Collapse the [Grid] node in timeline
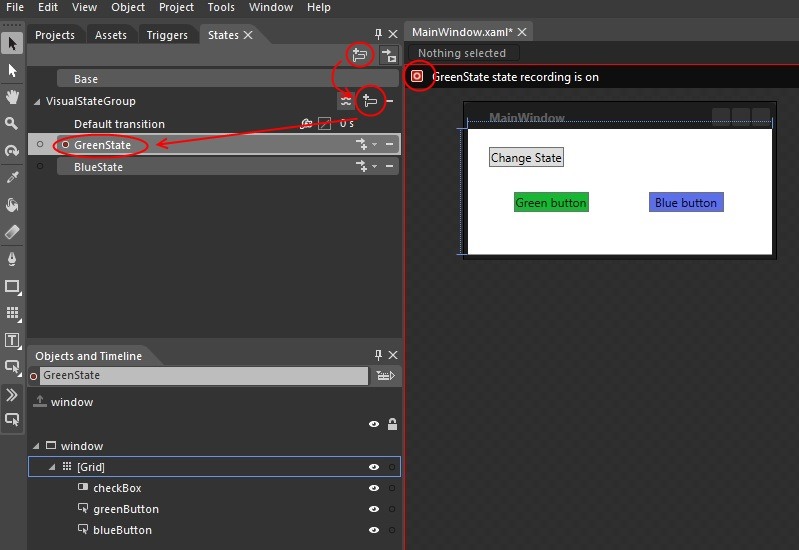 [x=52, y=467]
